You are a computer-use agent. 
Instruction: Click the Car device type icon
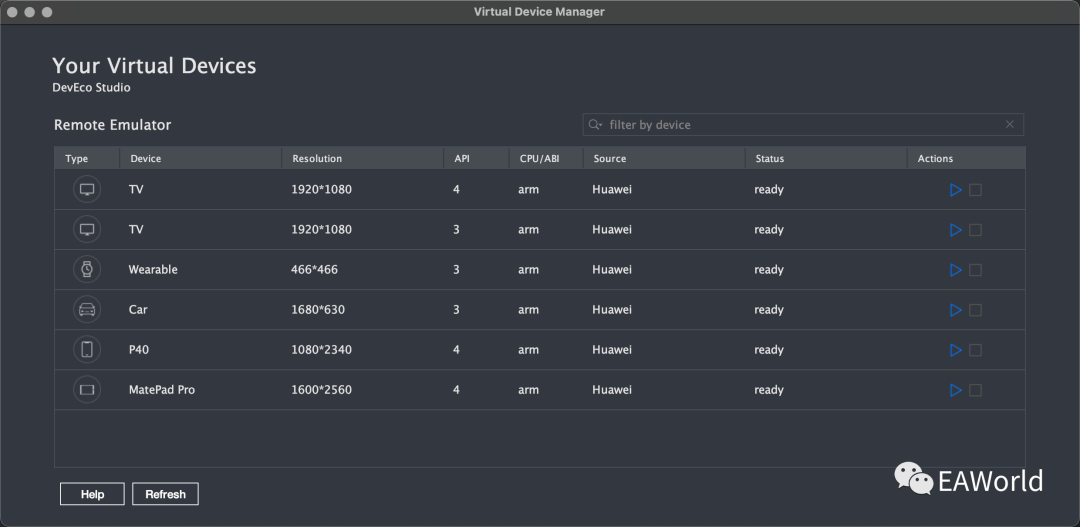87,309
